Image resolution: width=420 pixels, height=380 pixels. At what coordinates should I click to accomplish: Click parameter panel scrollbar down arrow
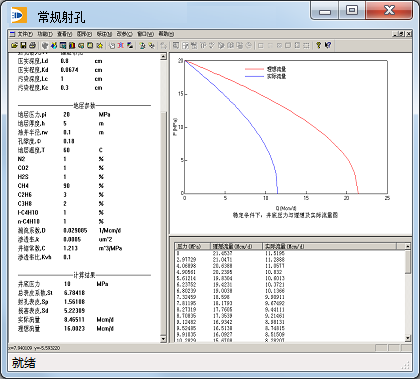(x=163, y=339)
